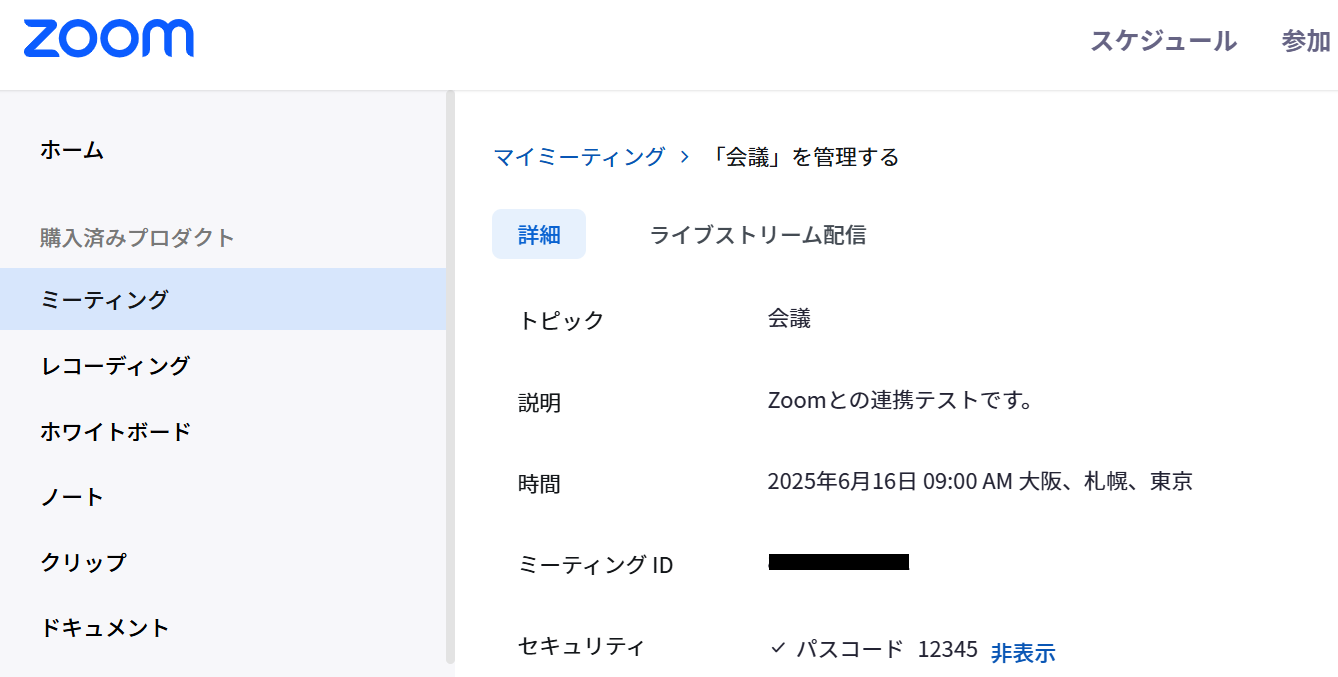Click the マイミーティング breadcrumb link
The width and height of the screenshot is (1338, 677).
coord(579,157)
